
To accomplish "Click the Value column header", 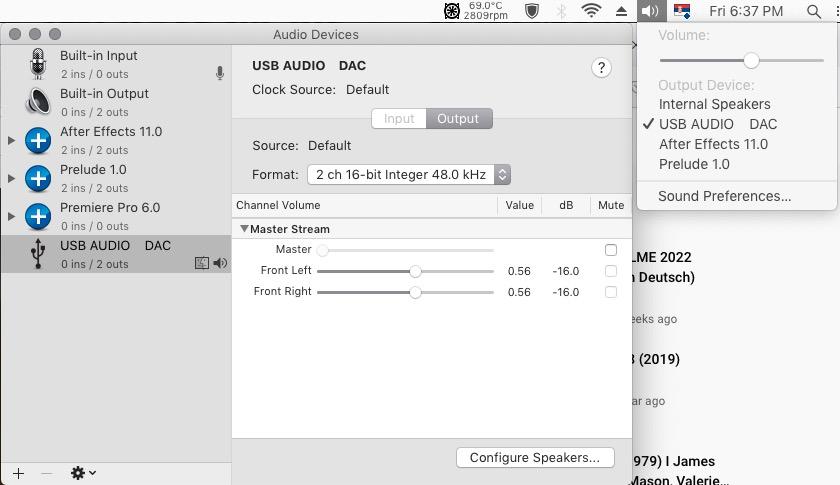I will coord(520,205).
